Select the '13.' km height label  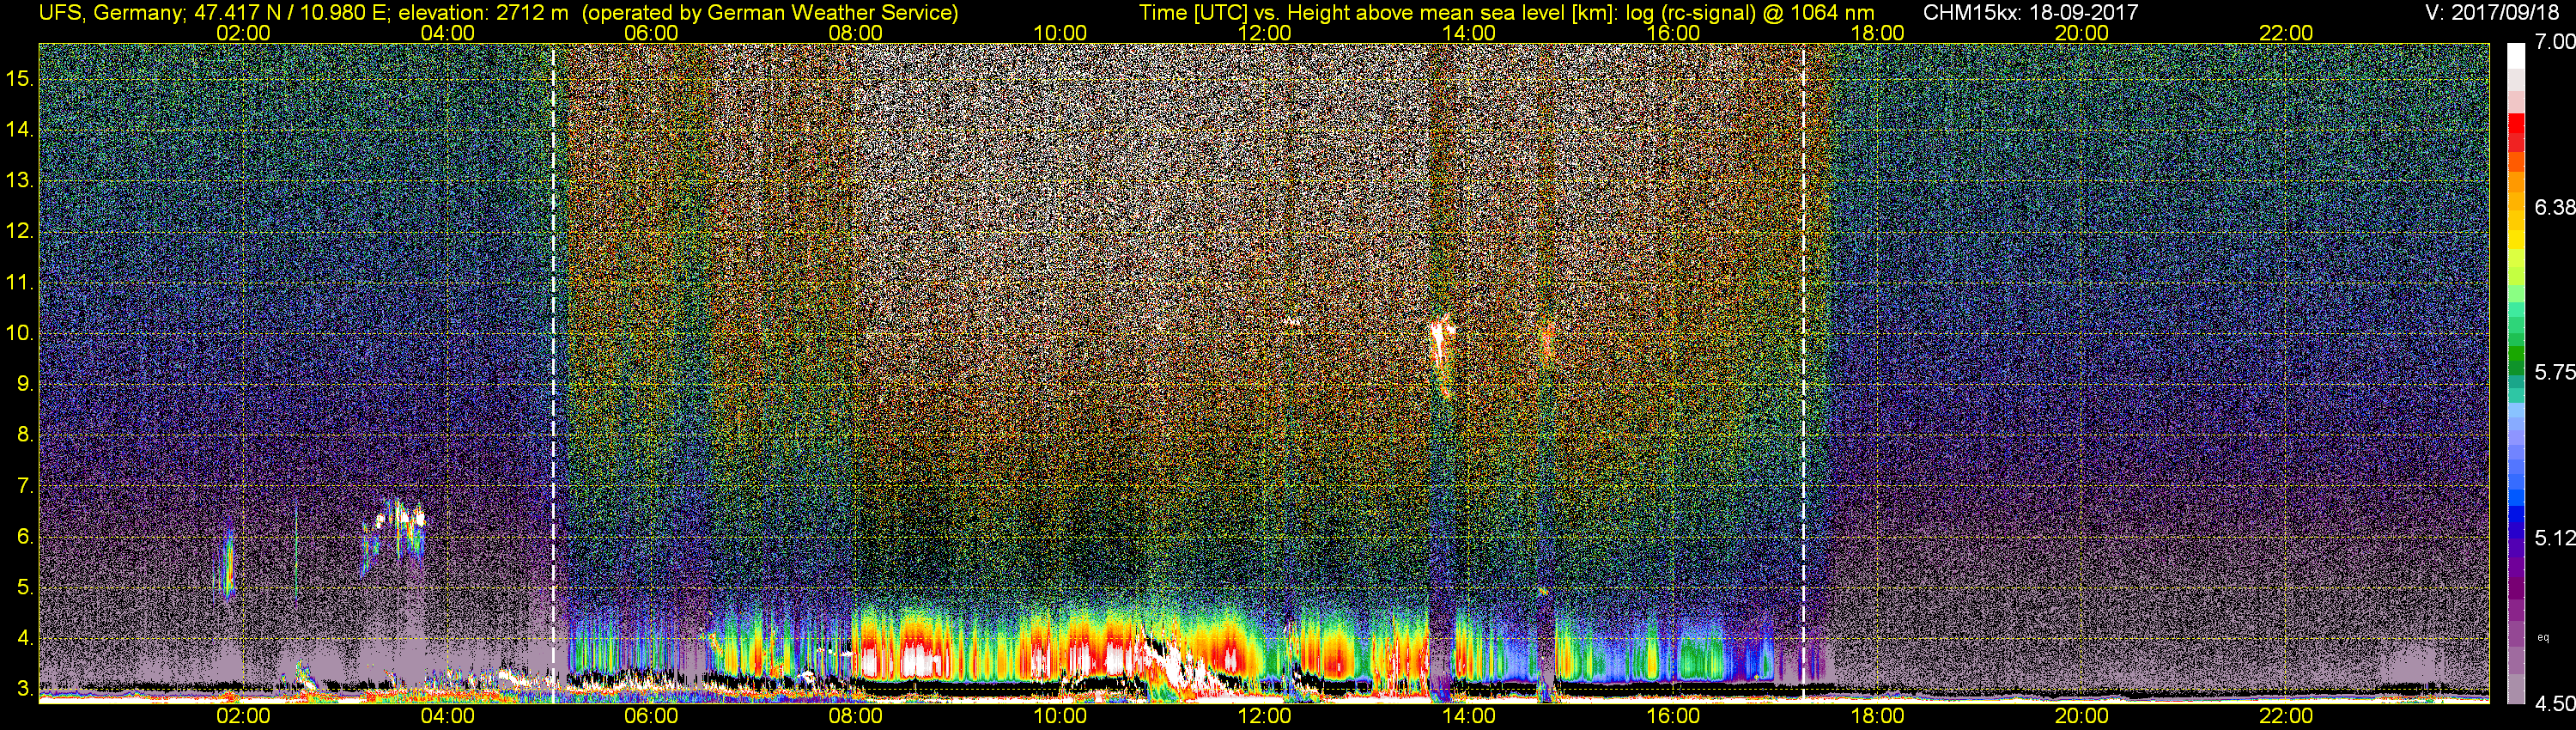(x=20, y=180)
